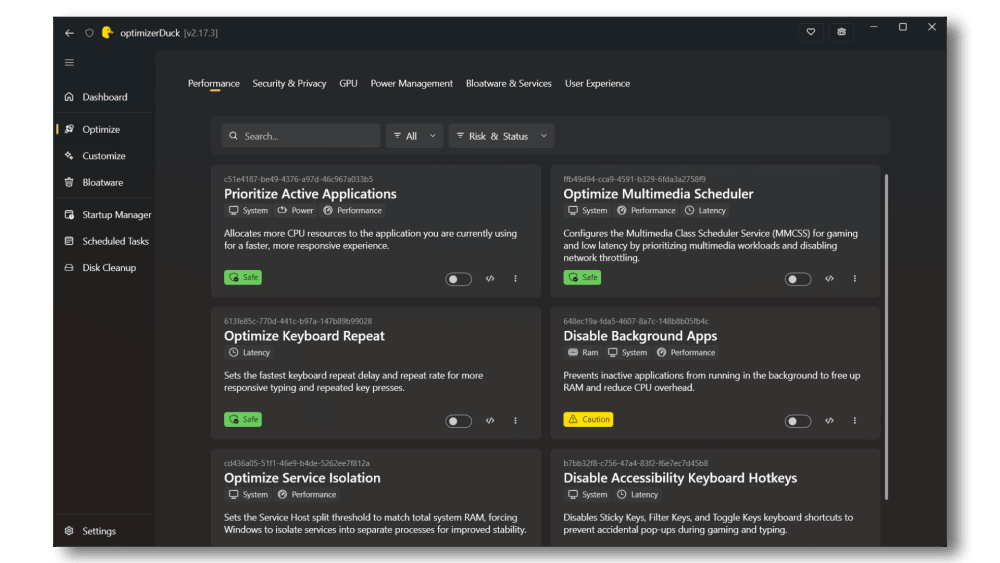
Task: Click the gift icon button
Action: (841, 32)
